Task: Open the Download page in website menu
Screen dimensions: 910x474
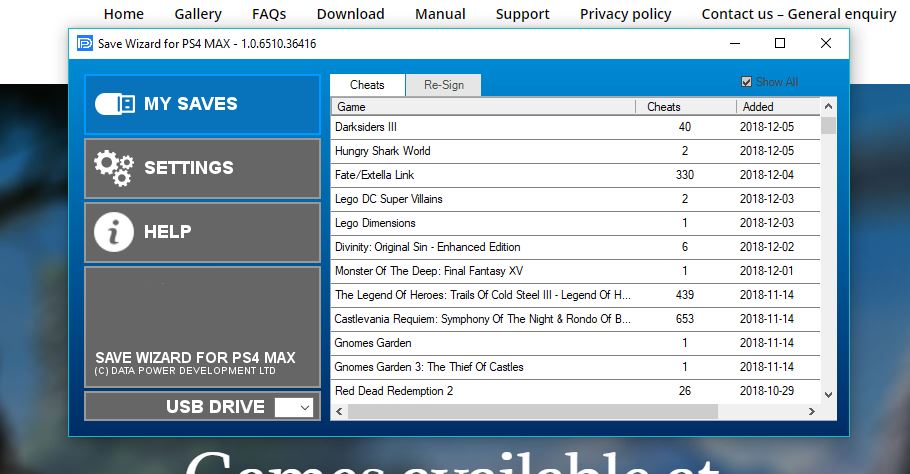Action: tap(350, 14)
